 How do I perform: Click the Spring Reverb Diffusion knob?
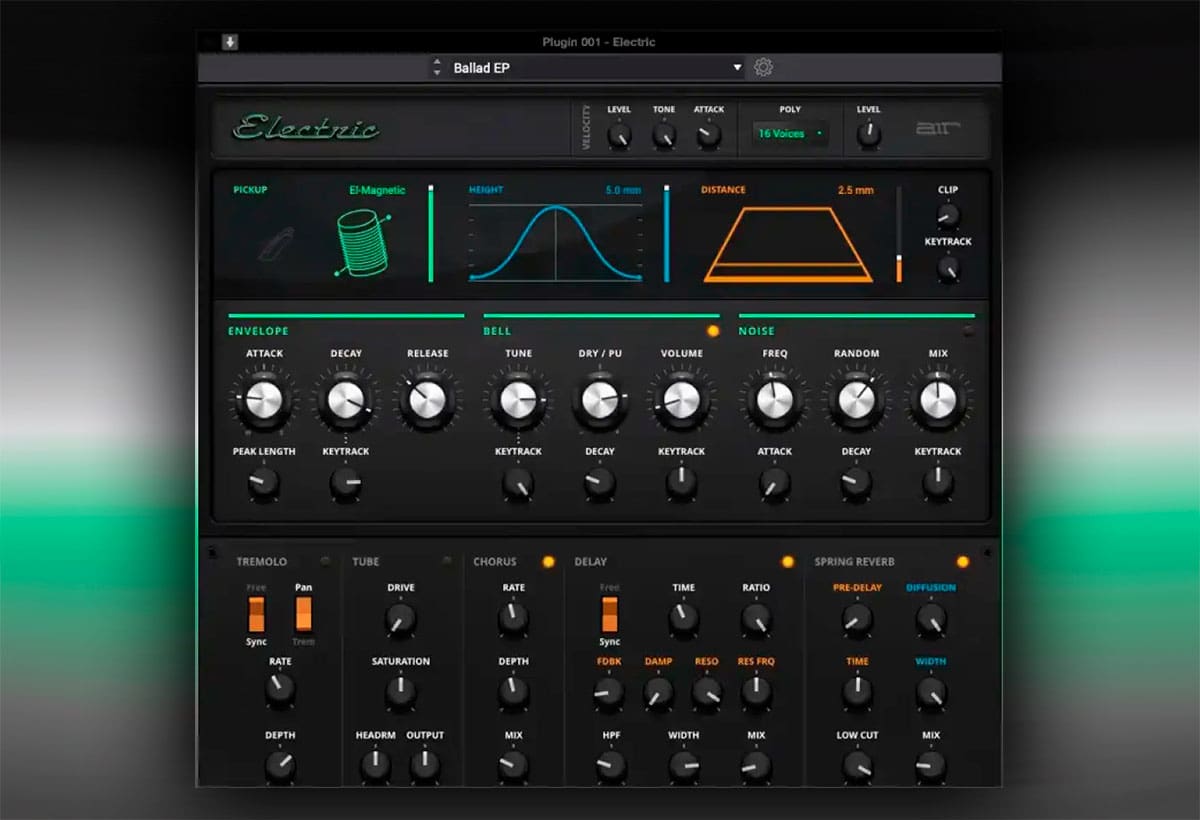(931, 620)
